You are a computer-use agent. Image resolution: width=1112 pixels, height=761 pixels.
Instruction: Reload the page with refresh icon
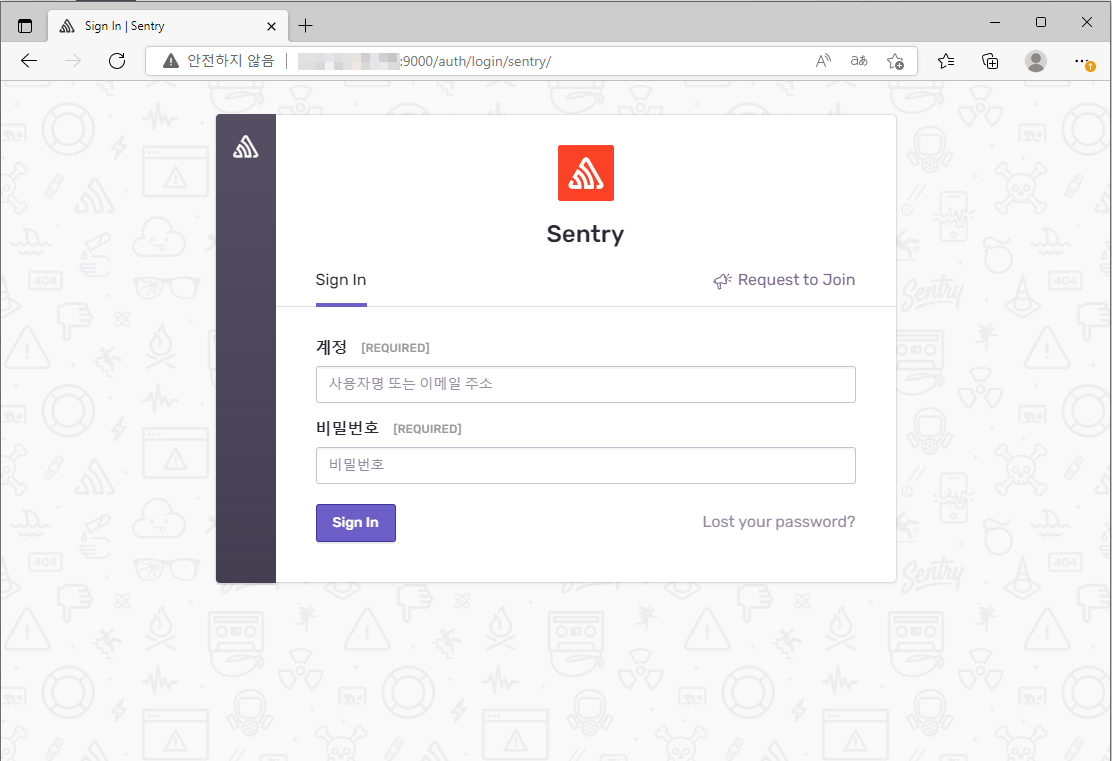tap(117, 61)
